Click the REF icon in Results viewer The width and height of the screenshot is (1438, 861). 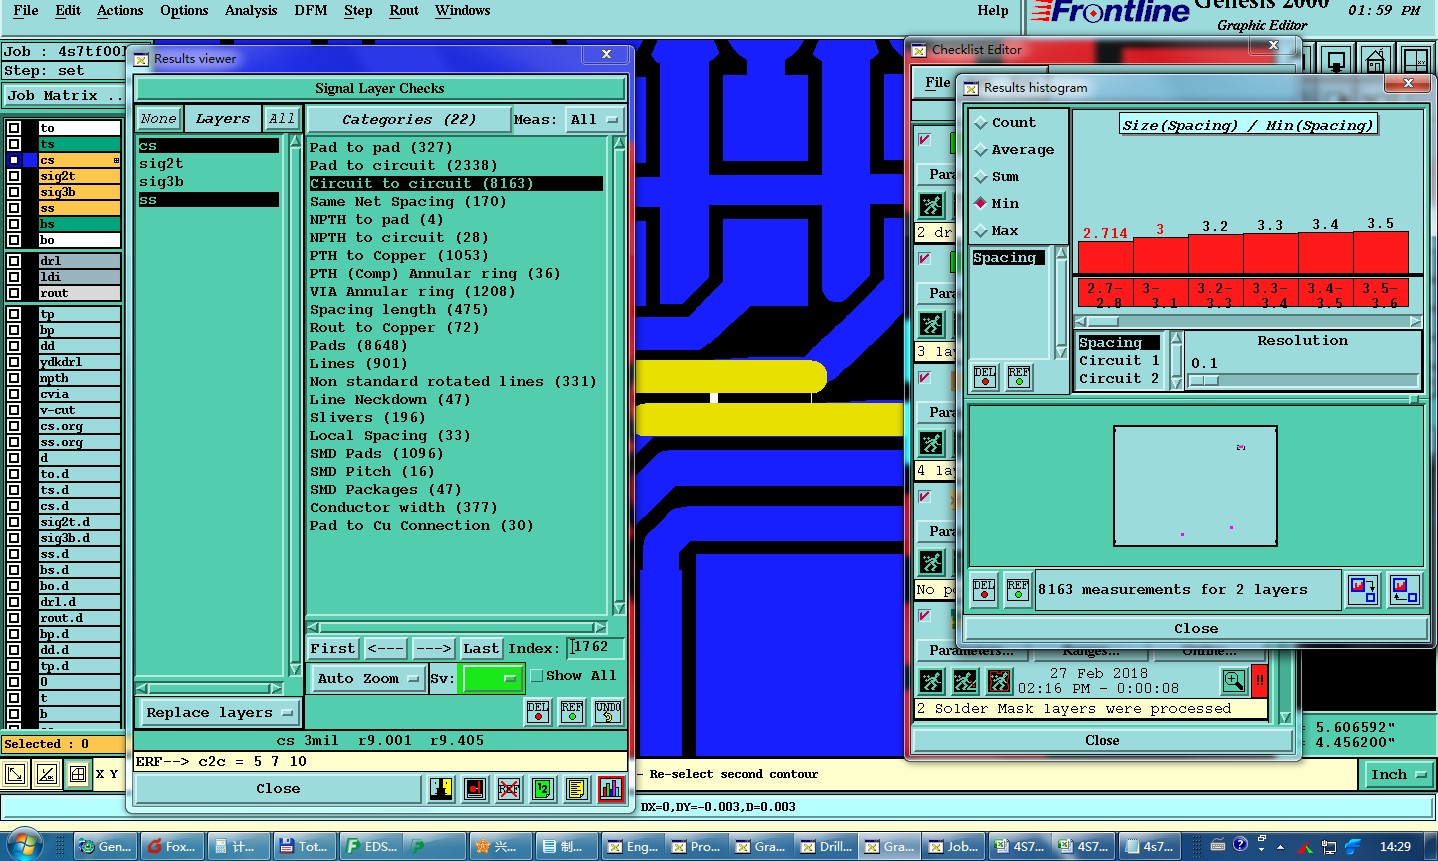[572, 711]
